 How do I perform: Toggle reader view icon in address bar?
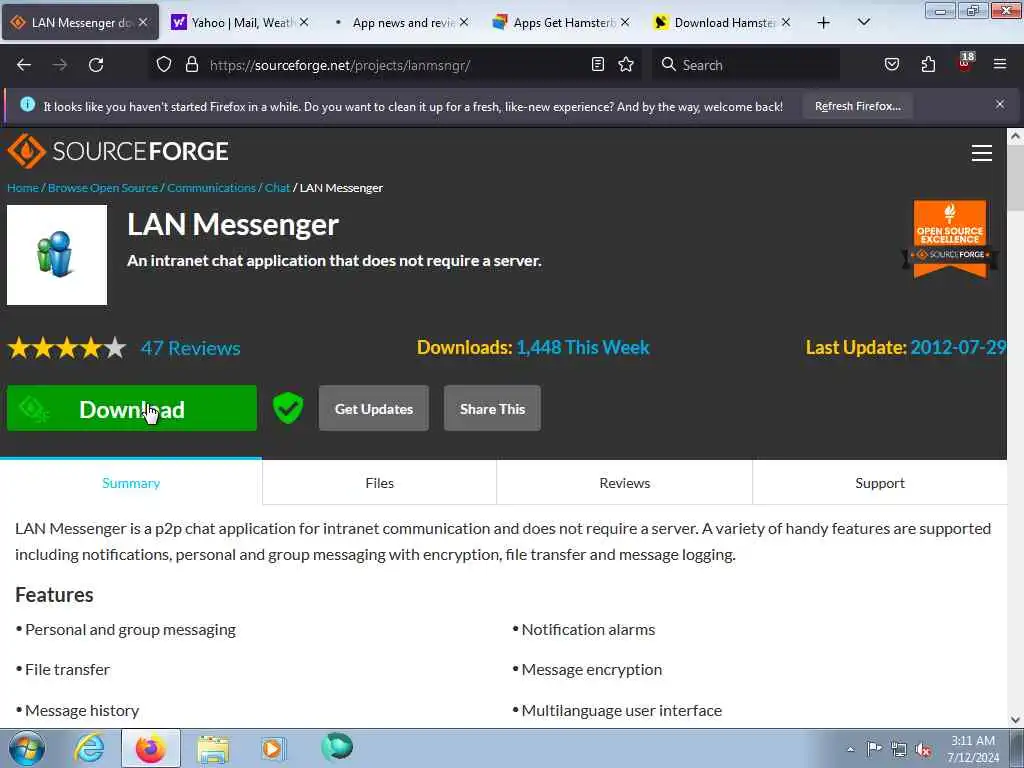pyautogui.click(x=598, y=64)
